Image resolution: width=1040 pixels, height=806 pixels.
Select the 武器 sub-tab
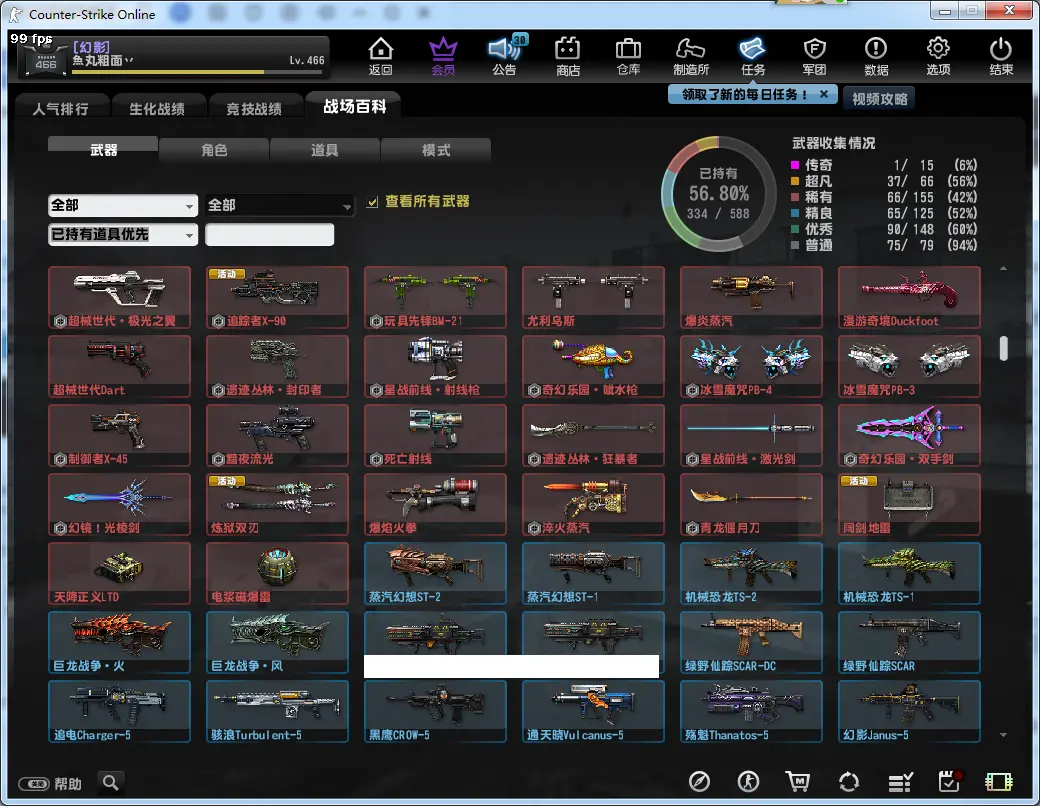click(x=103, y=149)
